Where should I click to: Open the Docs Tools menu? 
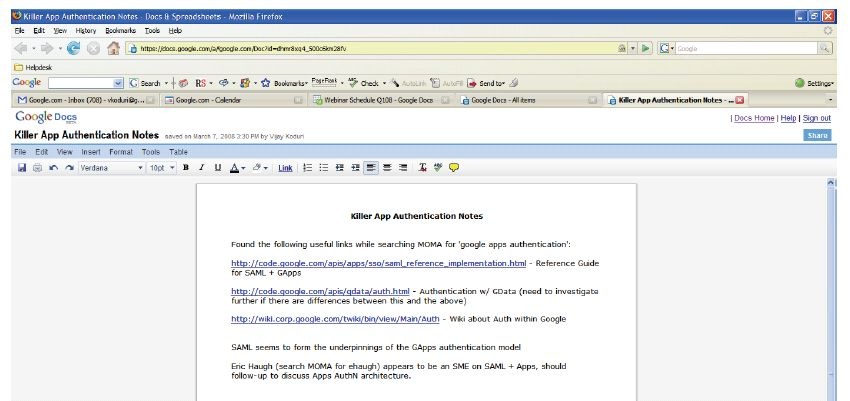pyautogui.click(x=151, y=152)
